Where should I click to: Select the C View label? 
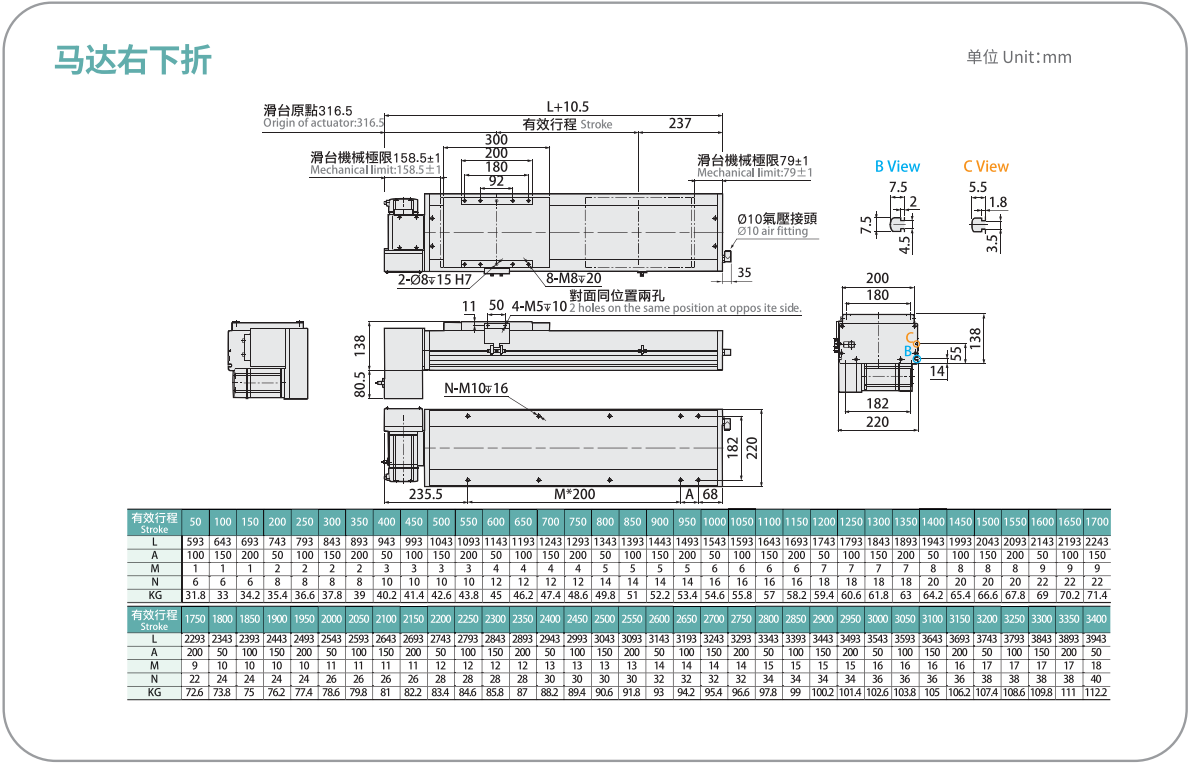(986, 166)
